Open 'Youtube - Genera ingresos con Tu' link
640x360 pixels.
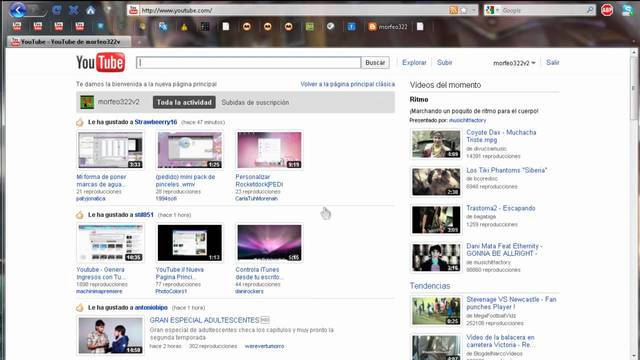[101, 273]
